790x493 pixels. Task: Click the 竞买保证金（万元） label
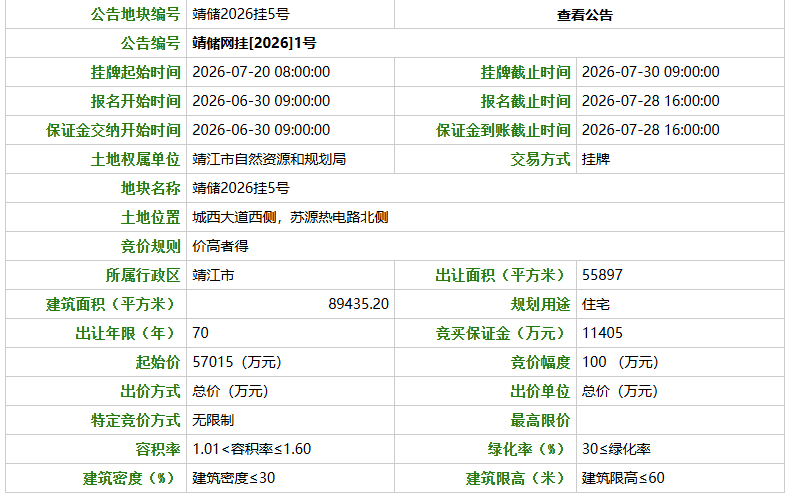502,333
